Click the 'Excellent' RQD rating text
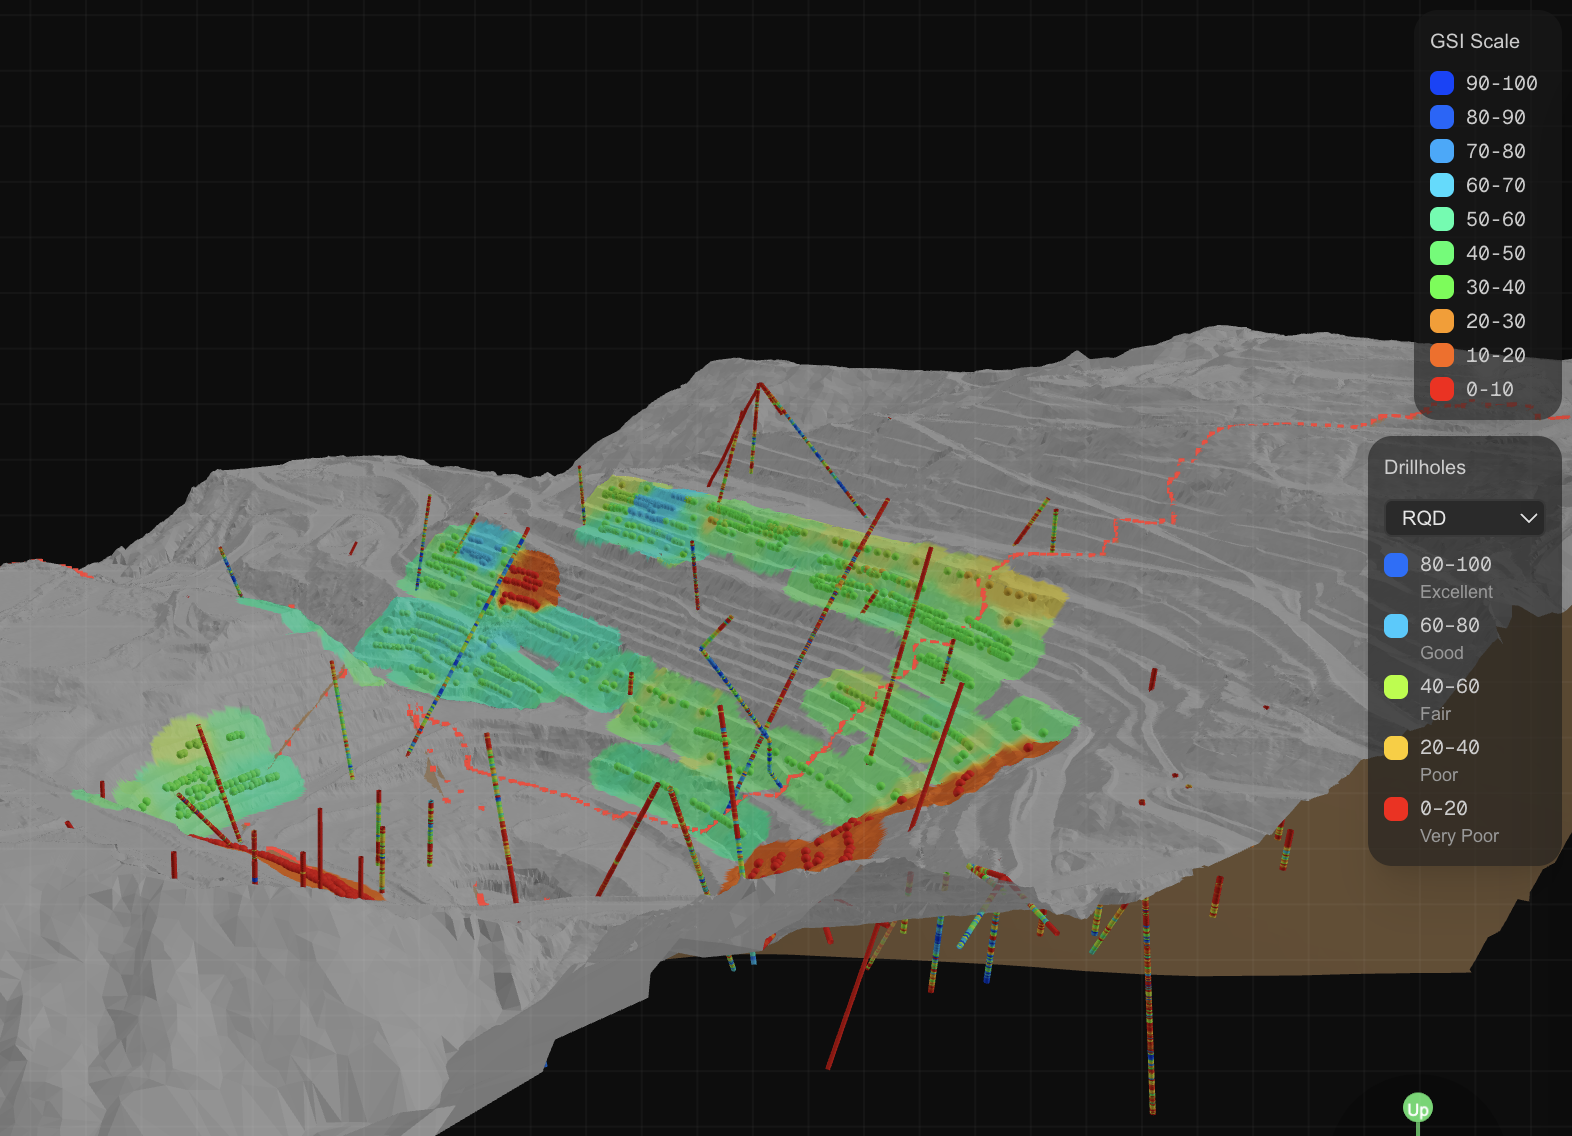Screen dimensions: 1572x1136 [1456, 592]
